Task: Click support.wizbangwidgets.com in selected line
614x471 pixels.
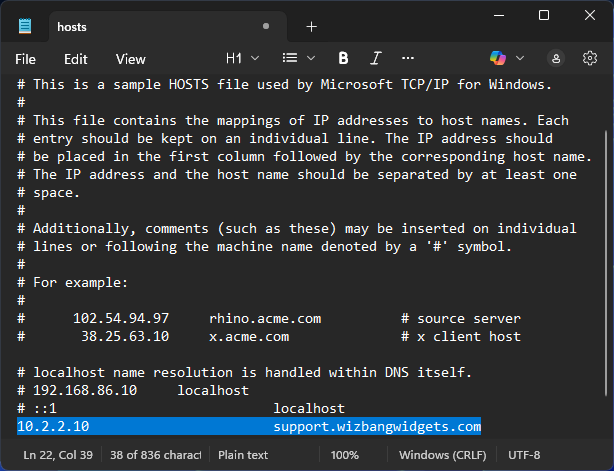Action: point(377,426)
